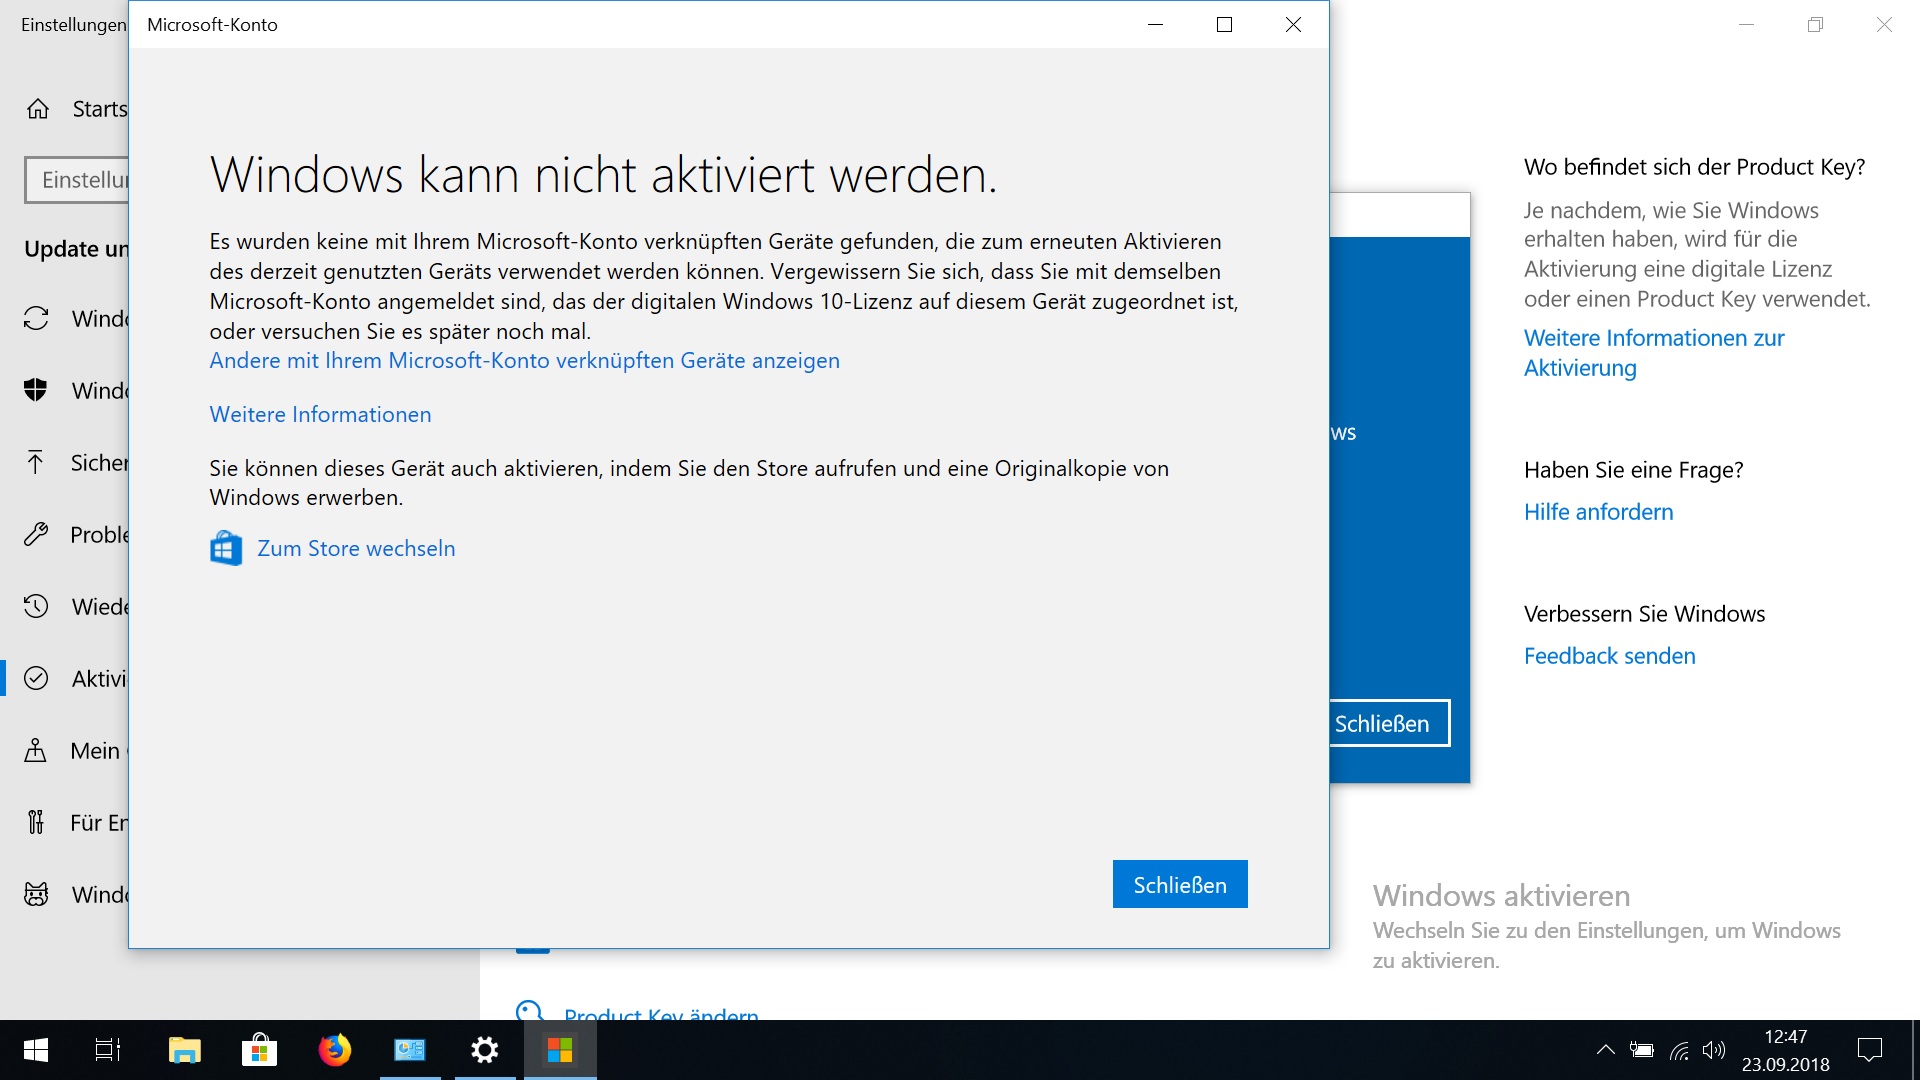Maximize the Microsoft-Konto dialog window
Screen dimensions: 1920x1080
[x=1224, y=24]
